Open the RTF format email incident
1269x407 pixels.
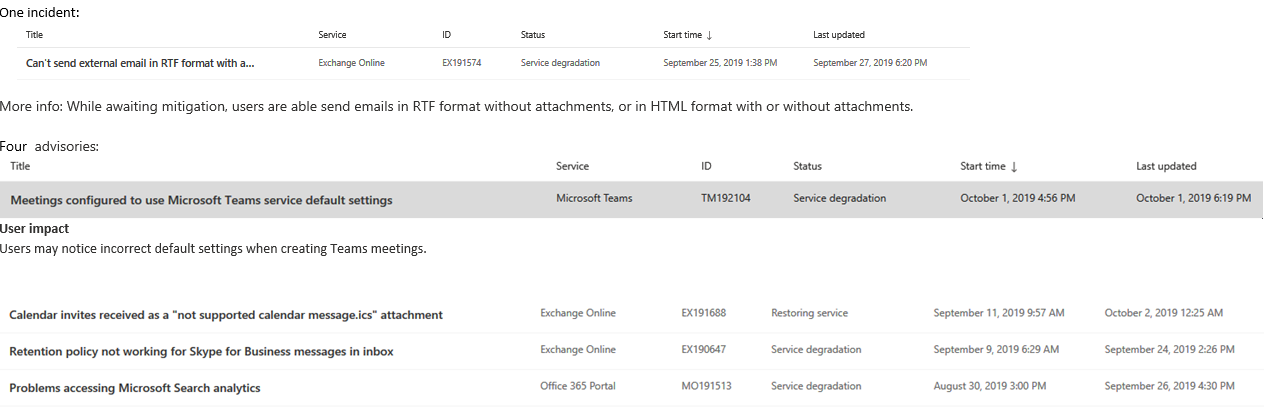(140, 63)
